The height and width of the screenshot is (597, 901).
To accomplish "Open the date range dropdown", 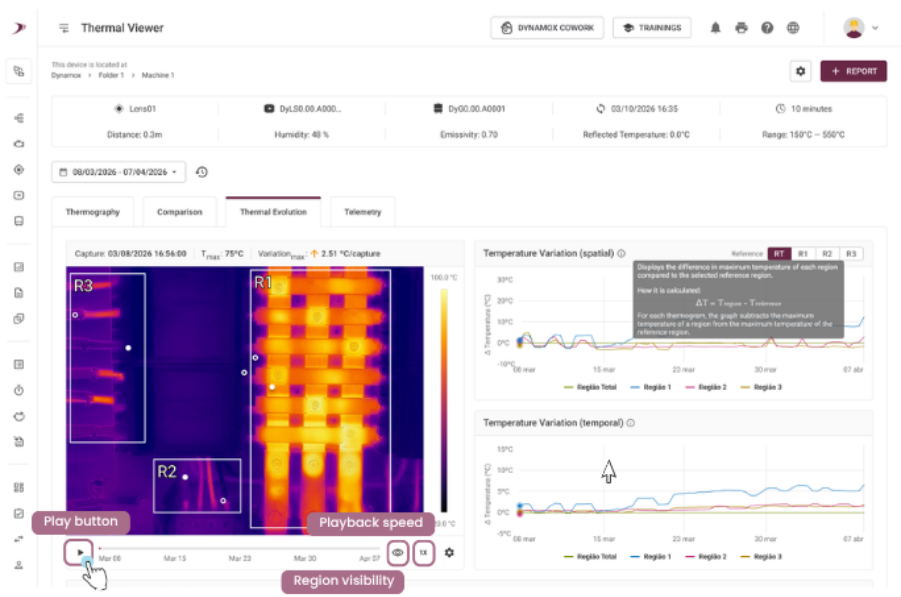I will coord(119,172).
